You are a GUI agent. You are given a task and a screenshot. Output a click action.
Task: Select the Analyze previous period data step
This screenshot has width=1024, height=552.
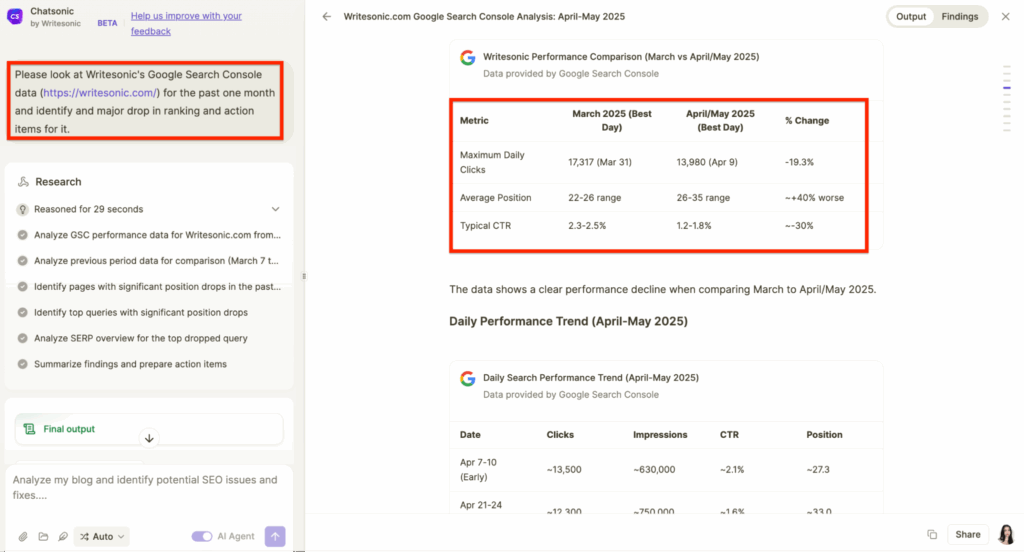click(x=156, y=261)
